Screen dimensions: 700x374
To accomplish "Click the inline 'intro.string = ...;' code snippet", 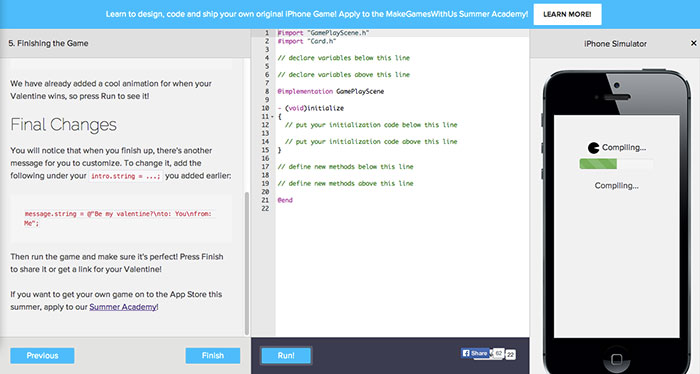I will pyautogui.click(x=125, y=176).
